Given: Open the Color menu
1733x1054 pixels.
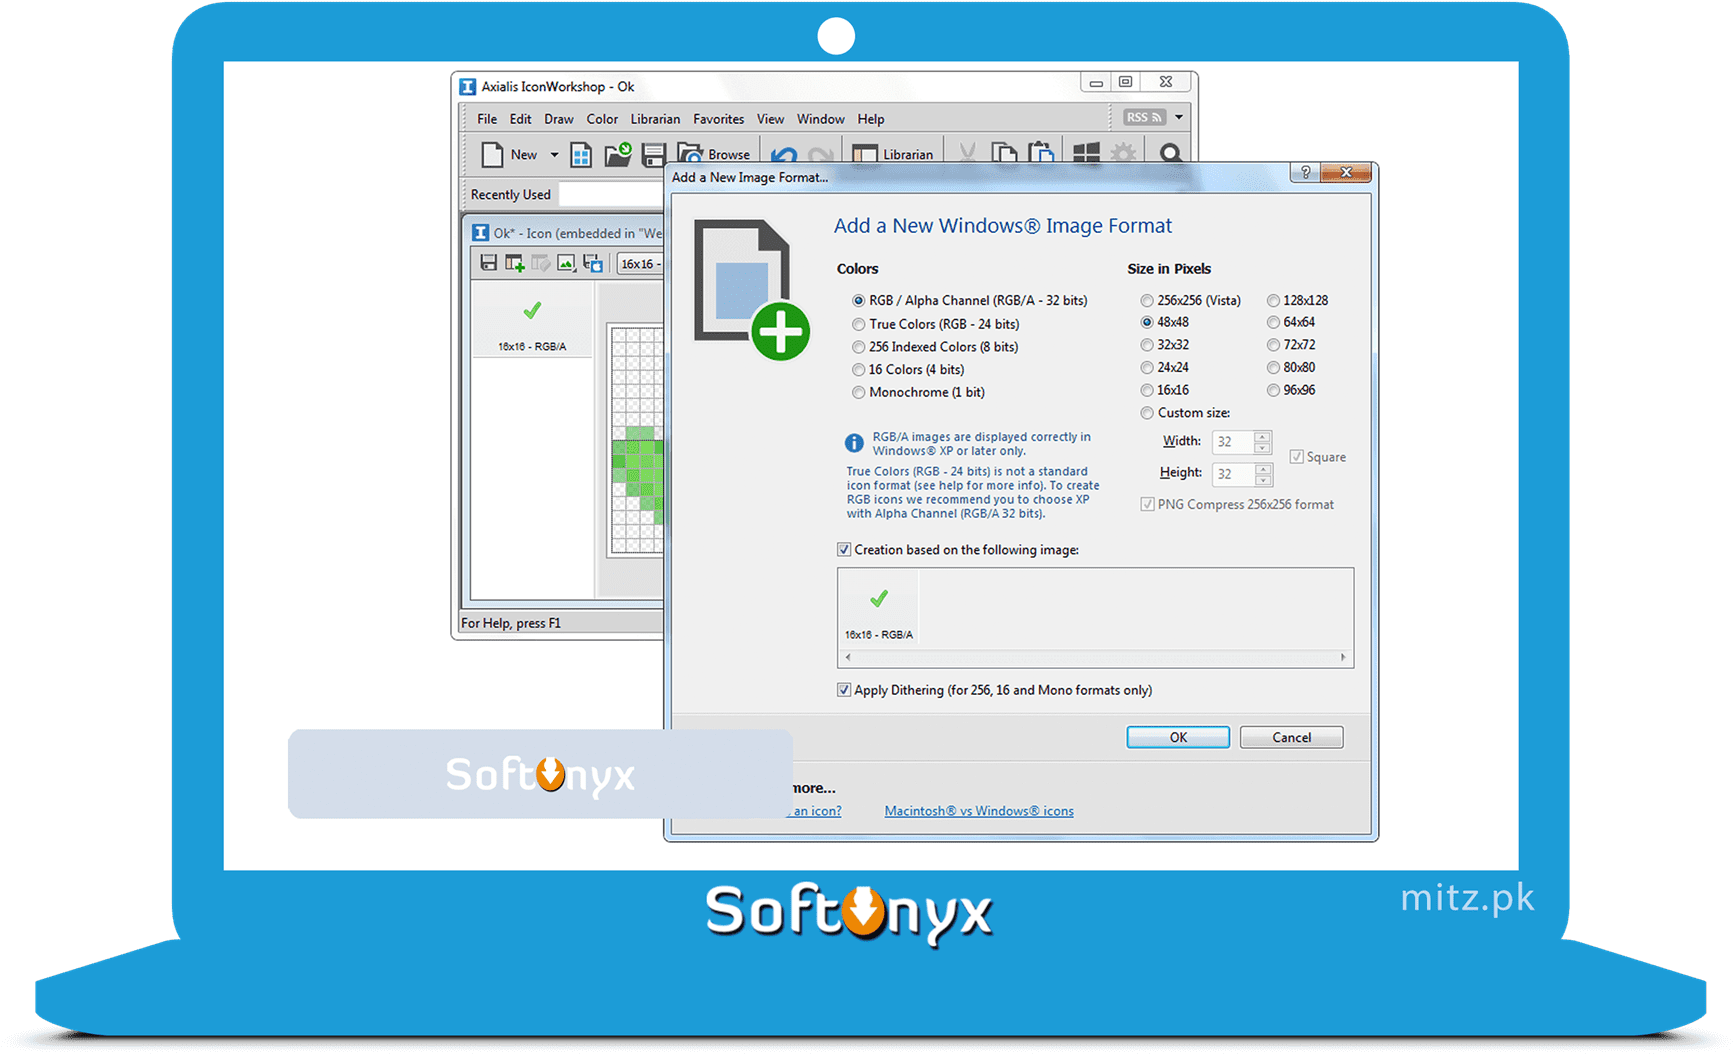Looking at the screenshot, I should [602, 119].
